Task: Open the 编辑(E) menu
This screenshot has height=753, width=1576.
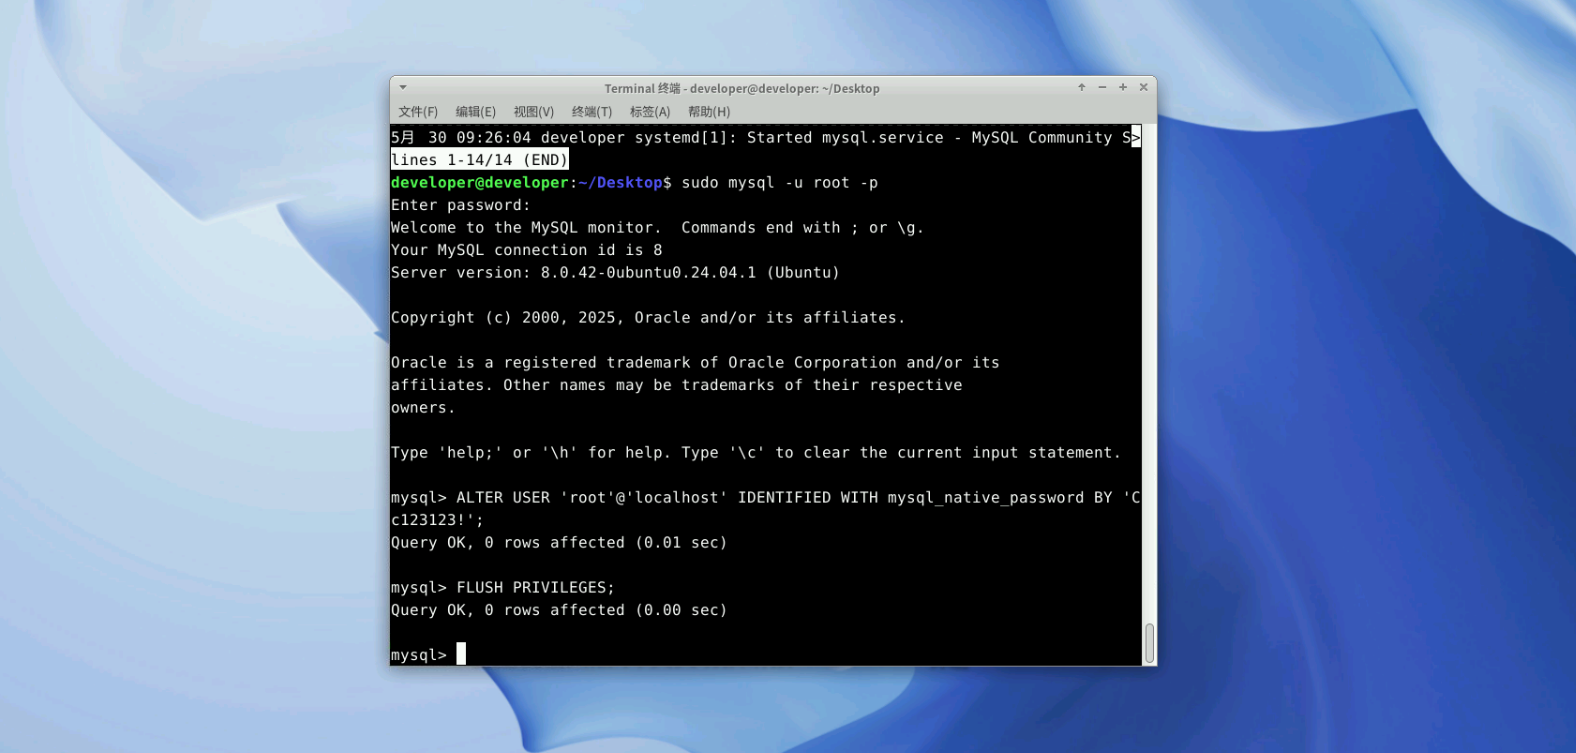Action: pos(476,112)
